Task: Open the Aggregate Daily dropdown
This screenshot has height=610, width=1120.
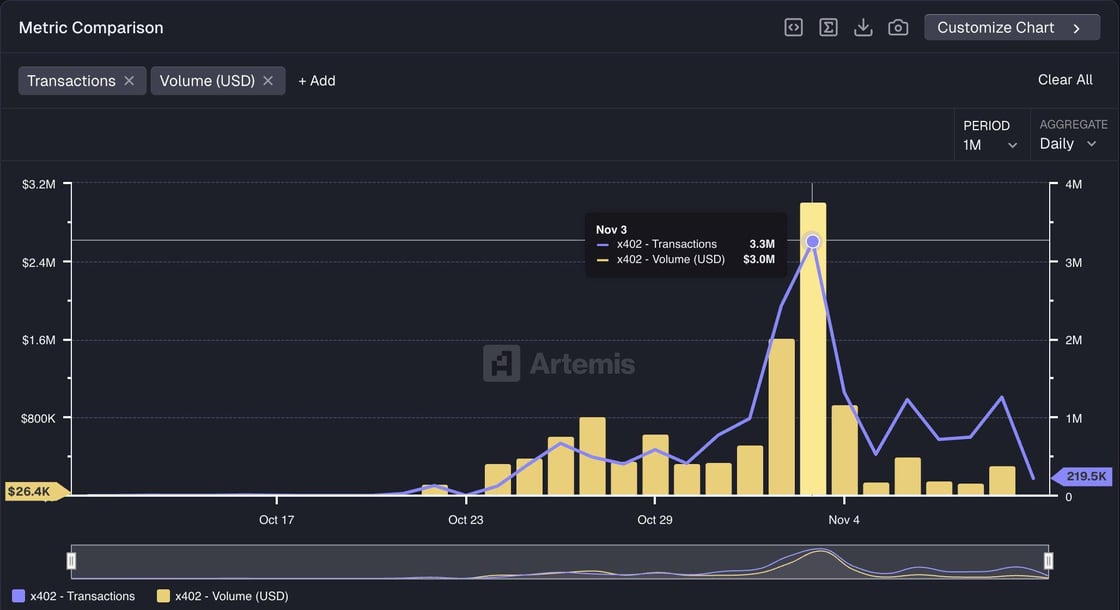Action: 1068,144
